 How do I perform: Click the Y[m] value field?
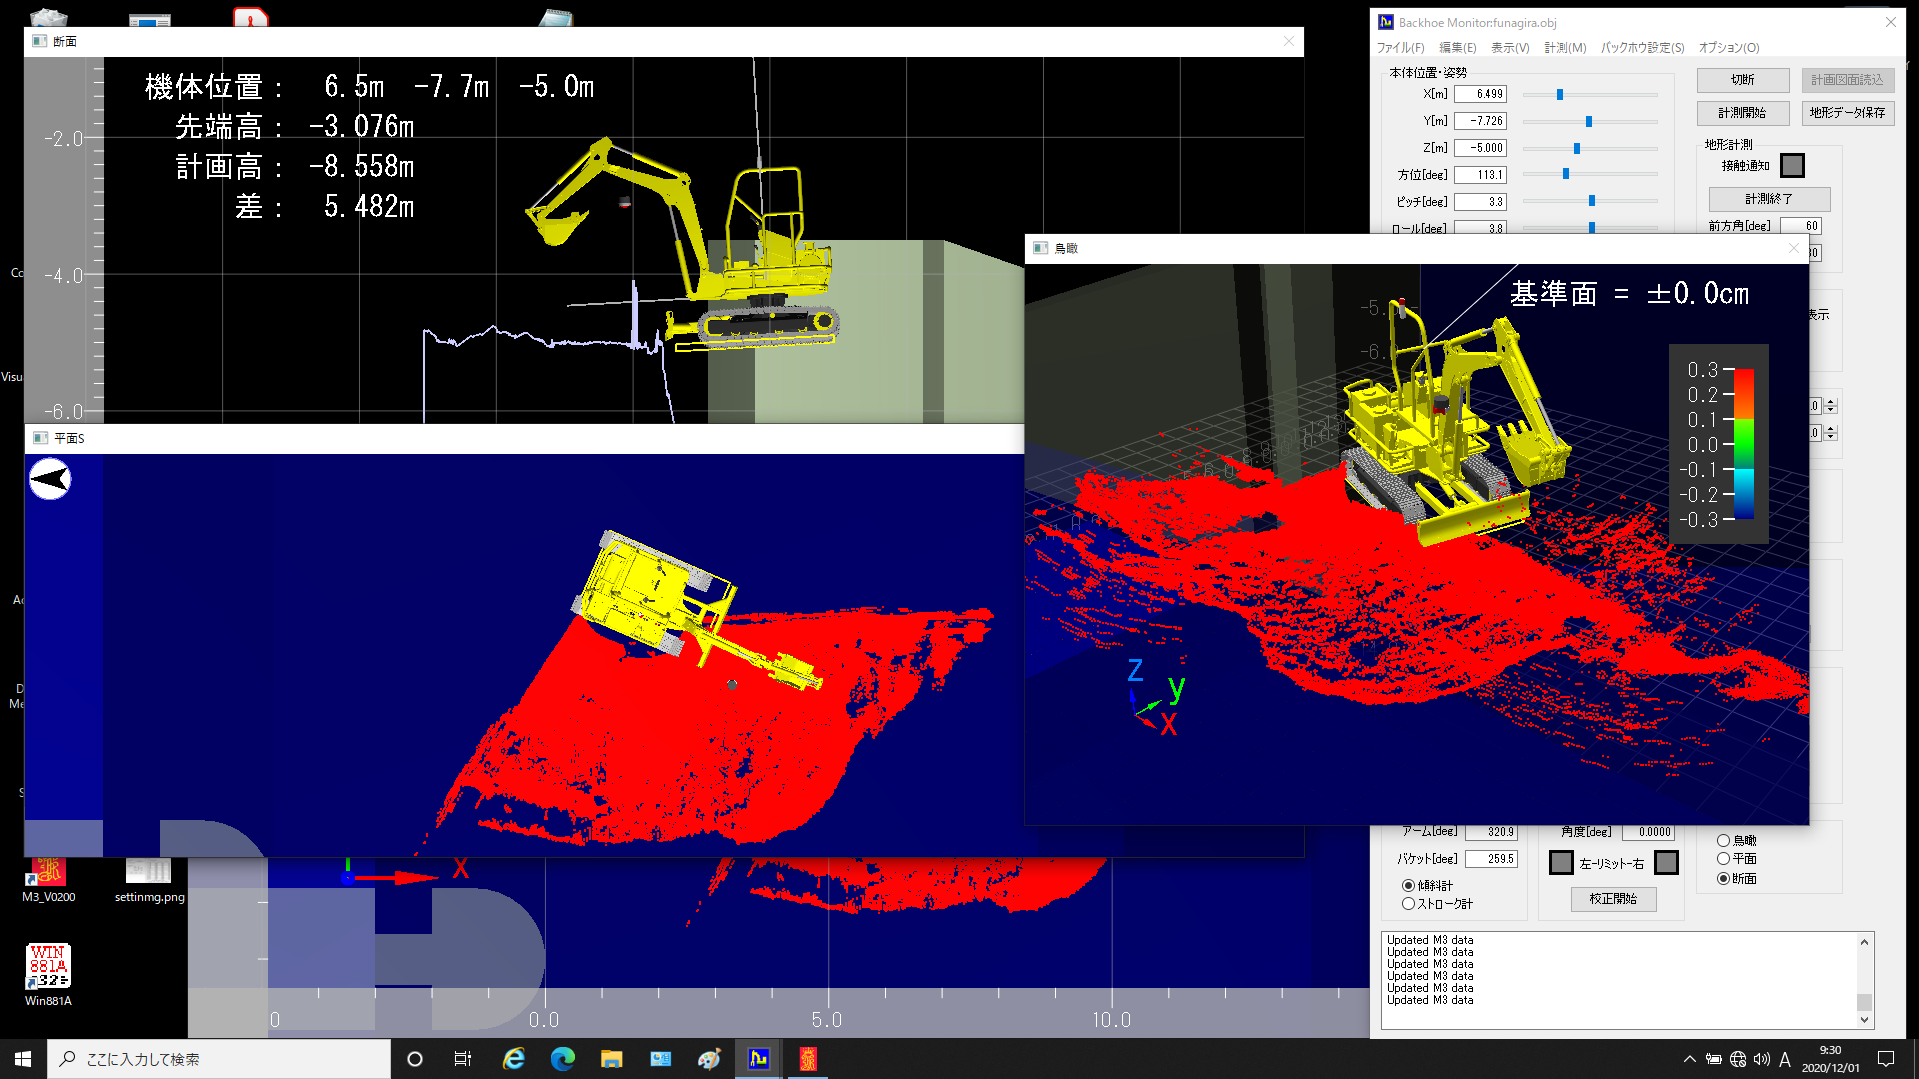pyautogui.click(x=1480, y=121)
